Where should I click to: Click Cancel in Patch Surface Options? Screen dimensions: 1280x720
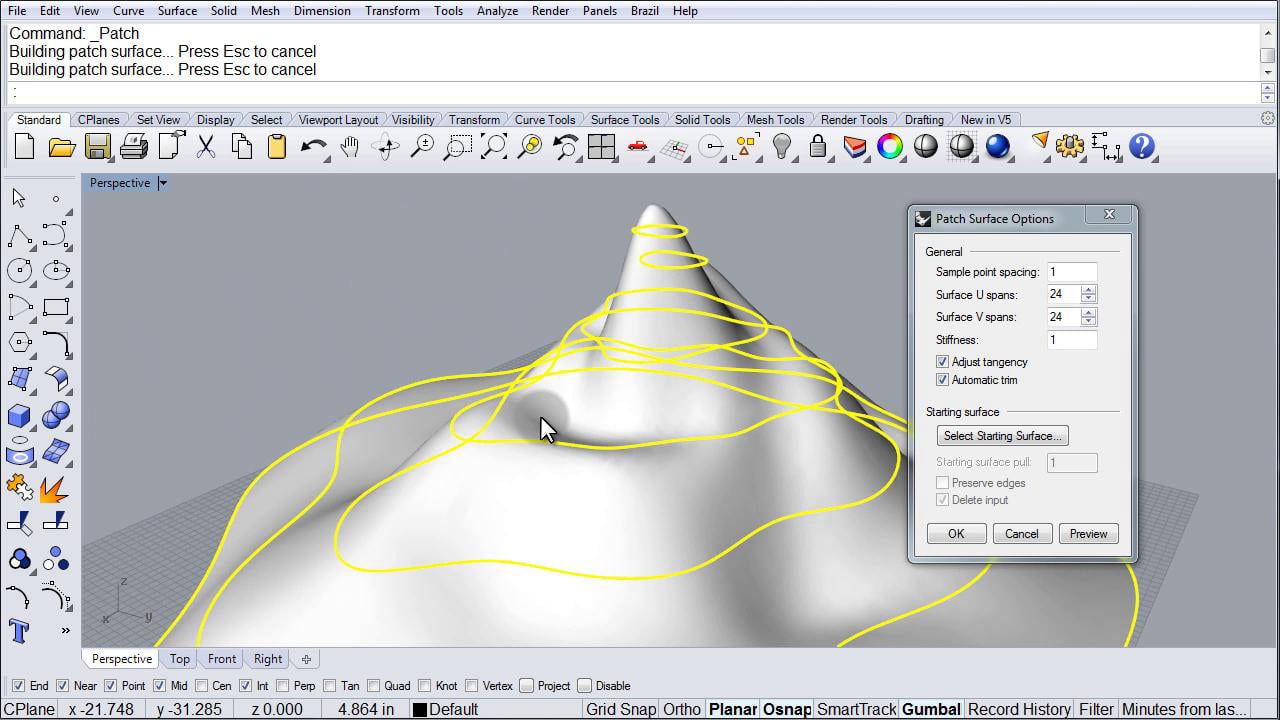point(1022,534)
